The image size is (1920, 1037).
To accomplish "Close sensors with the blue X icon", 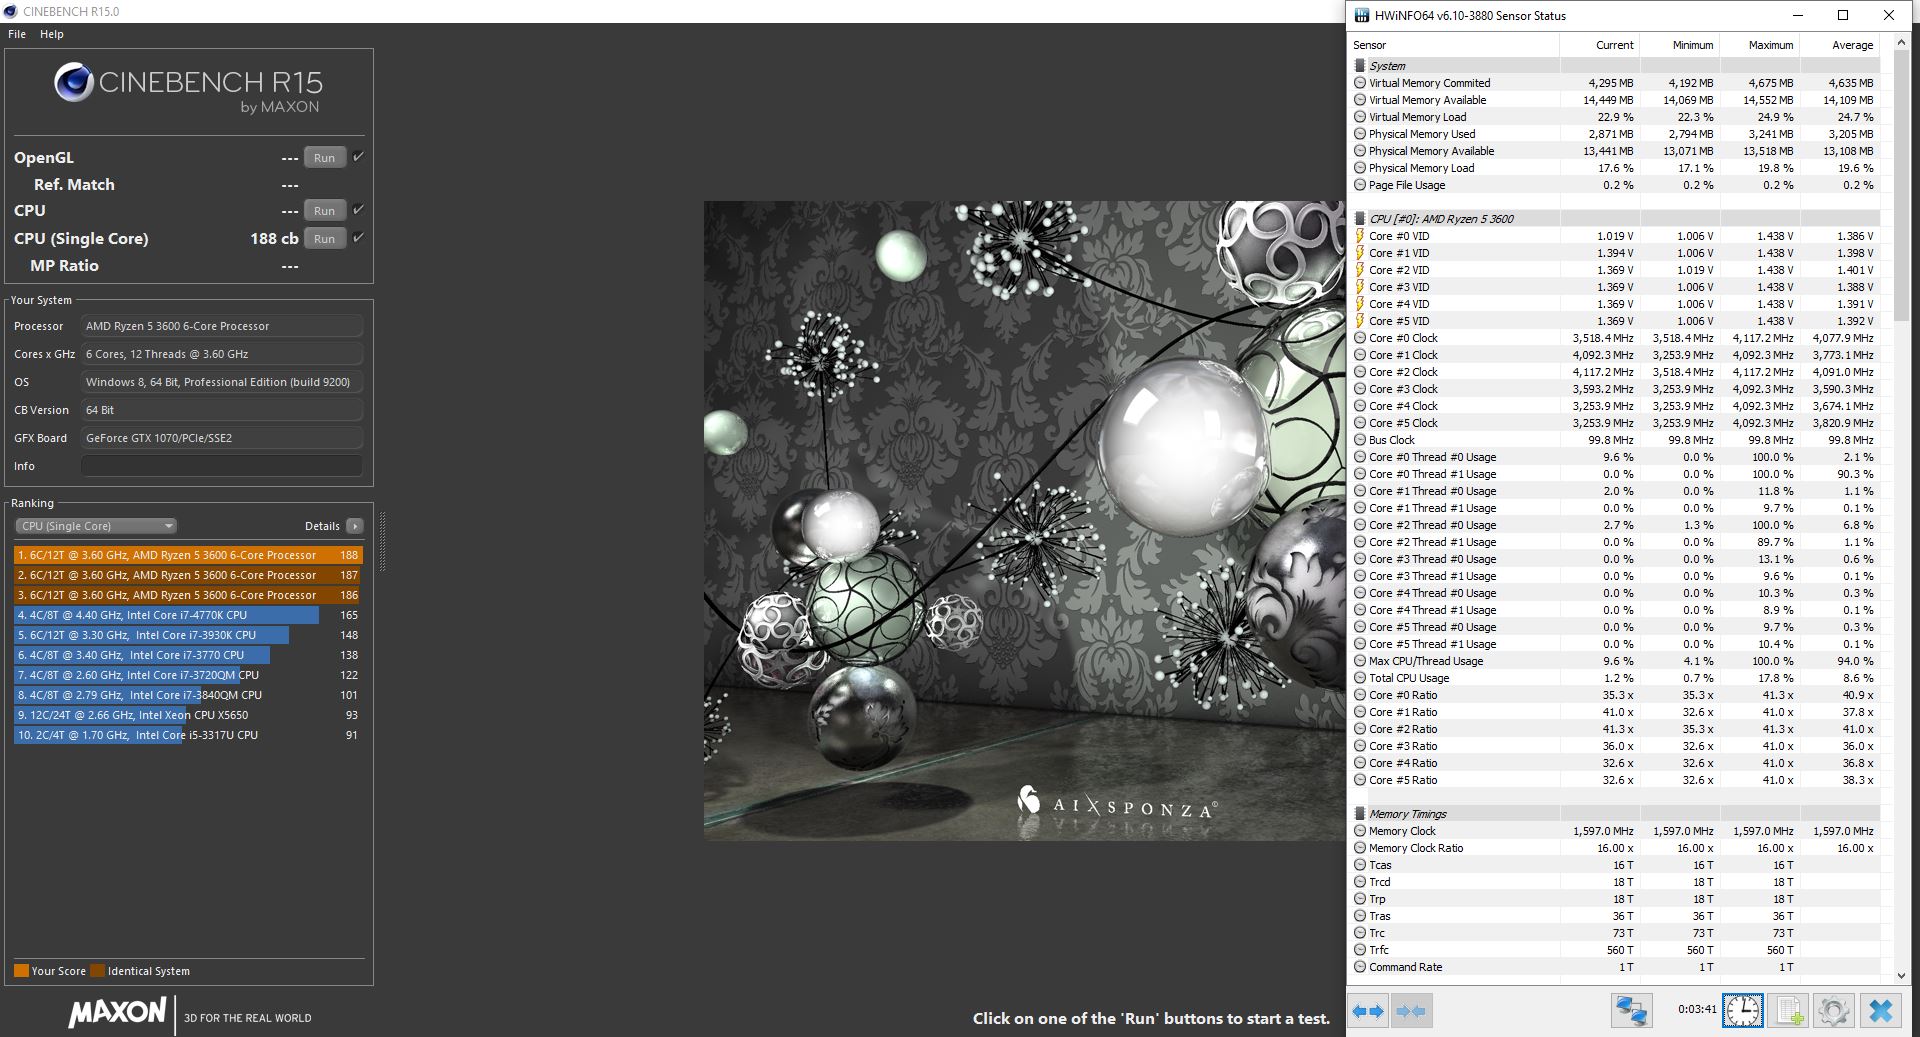I will tap(1880, 1011).
